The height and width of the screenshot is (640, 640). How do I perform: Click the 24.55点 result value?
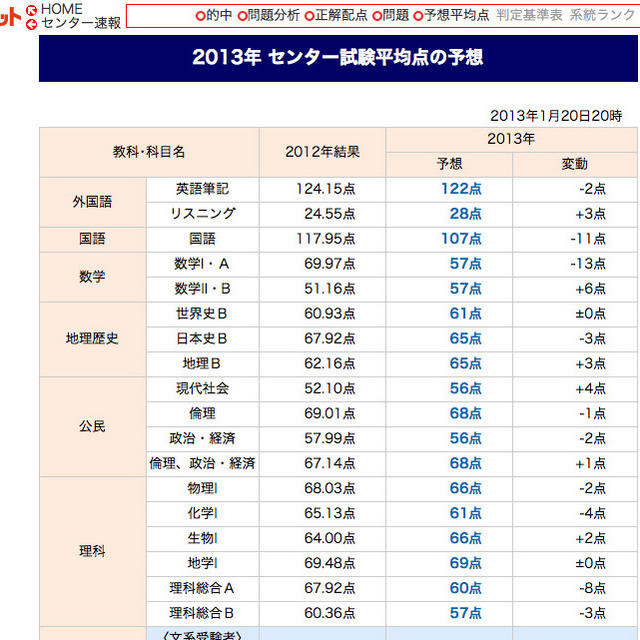[330, 214]
